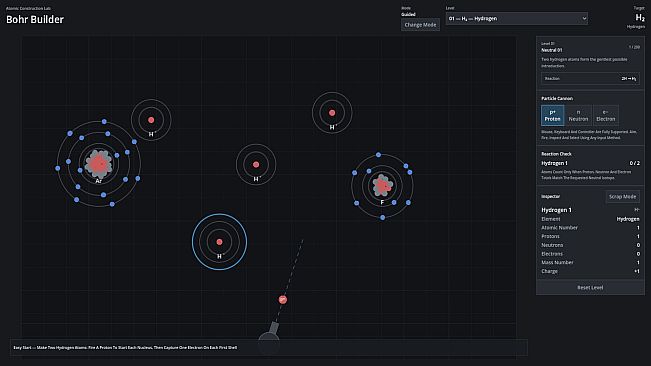The width and height of the screenshot is (651, 366).
Task: Click Reset Level button
Action: 590,288
